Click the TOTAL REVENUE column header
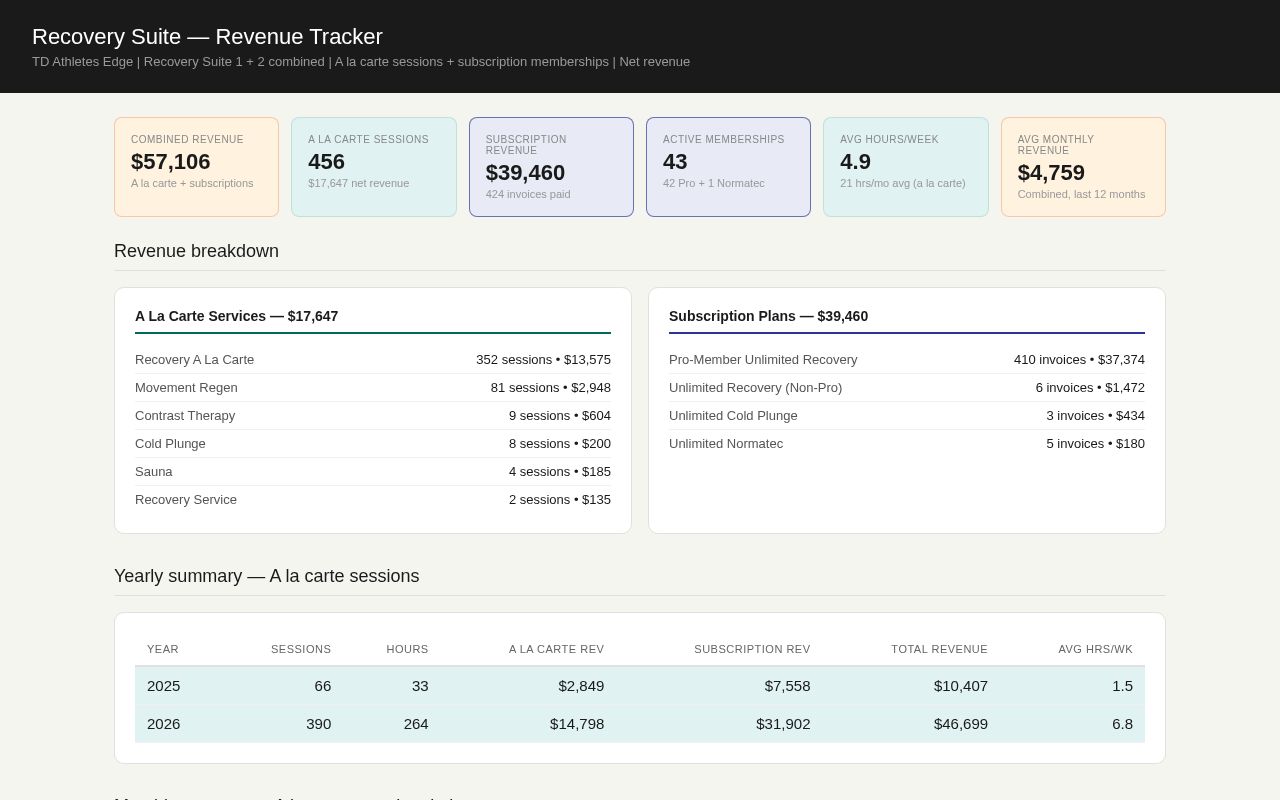 tap(939, 649)
